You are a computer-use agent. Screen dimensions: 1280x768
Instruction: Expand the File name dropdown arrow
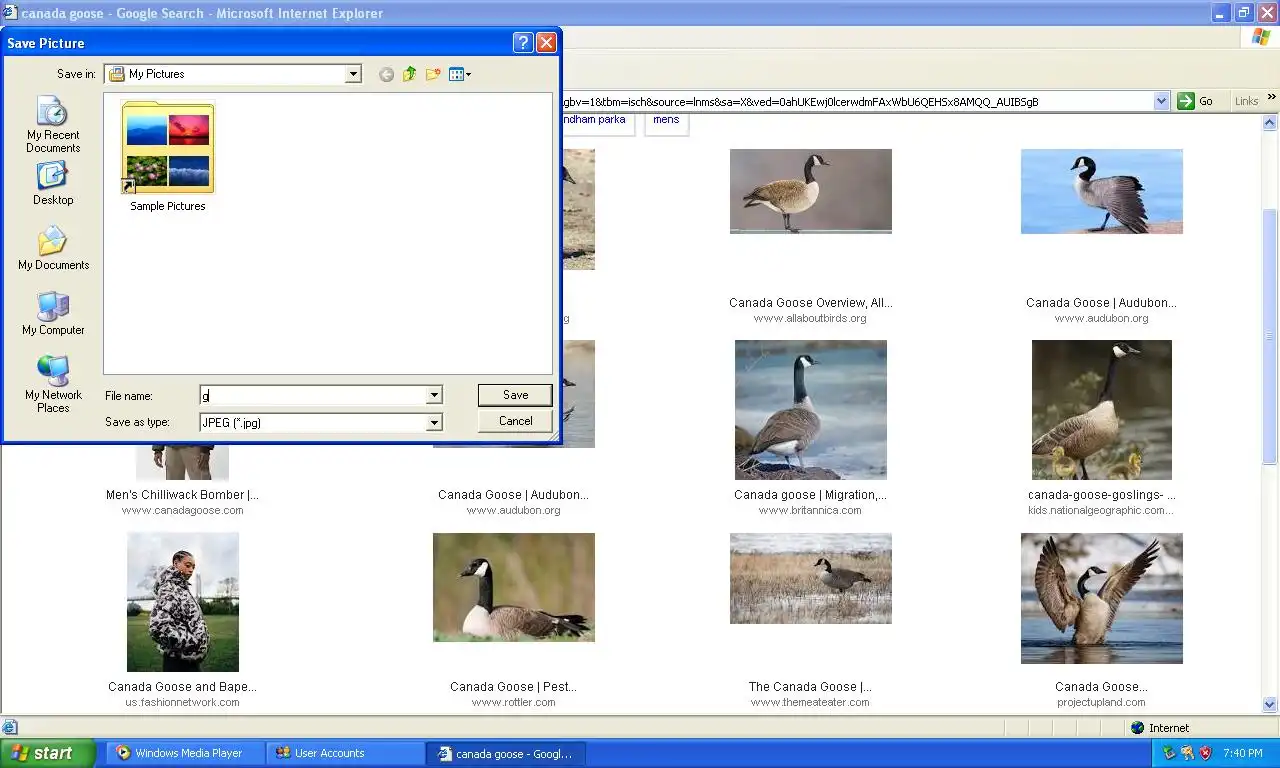434,396
